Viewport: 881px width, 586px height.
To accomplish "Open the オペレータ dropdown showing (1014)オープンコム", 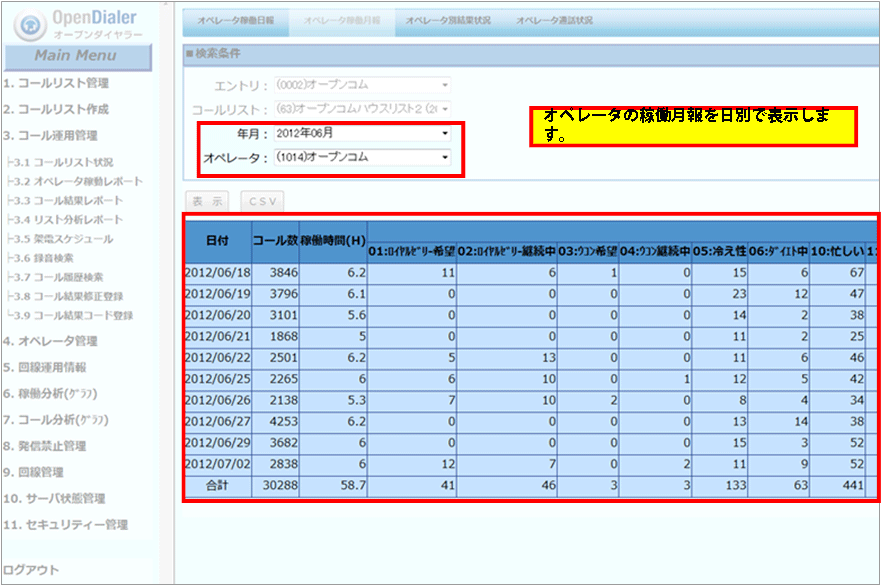I will pyautogui.click(x=363, y=157).
